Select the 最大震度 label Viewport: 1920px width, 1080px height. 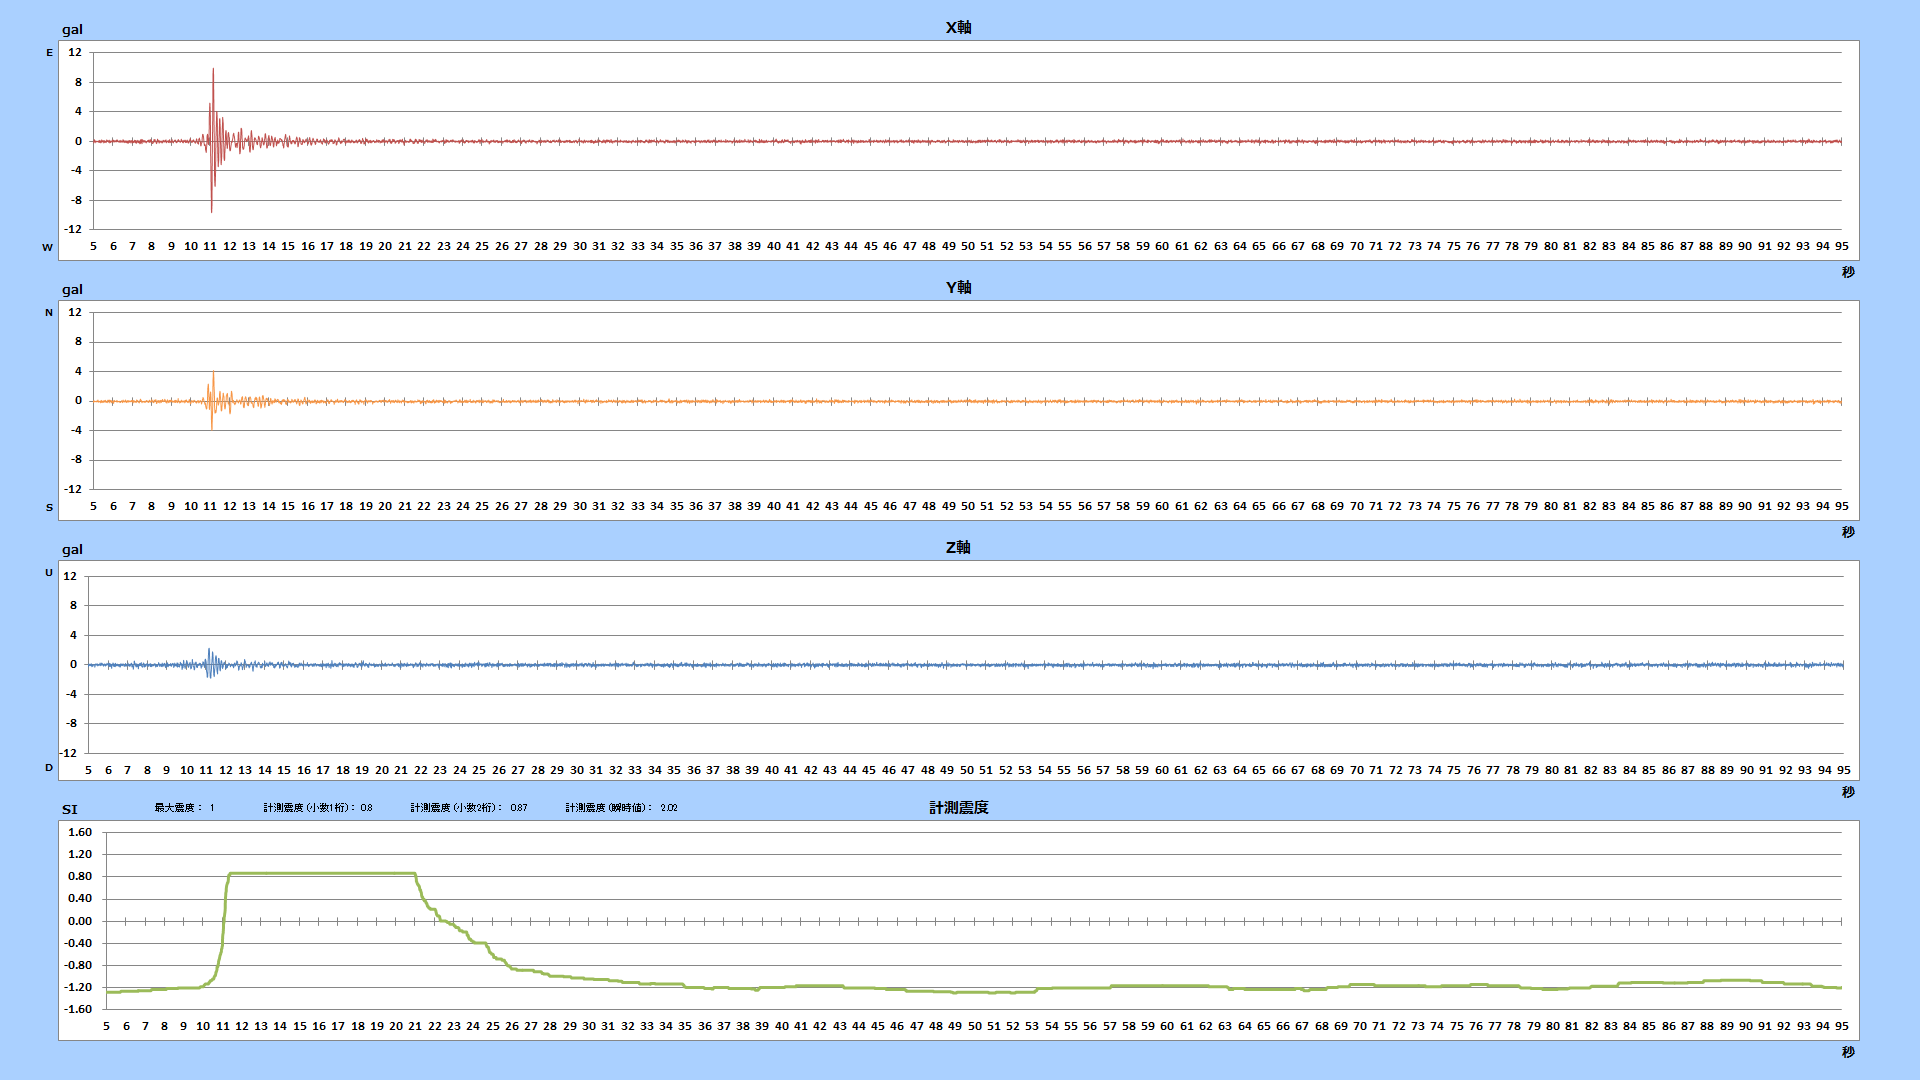tap(177, 807)
